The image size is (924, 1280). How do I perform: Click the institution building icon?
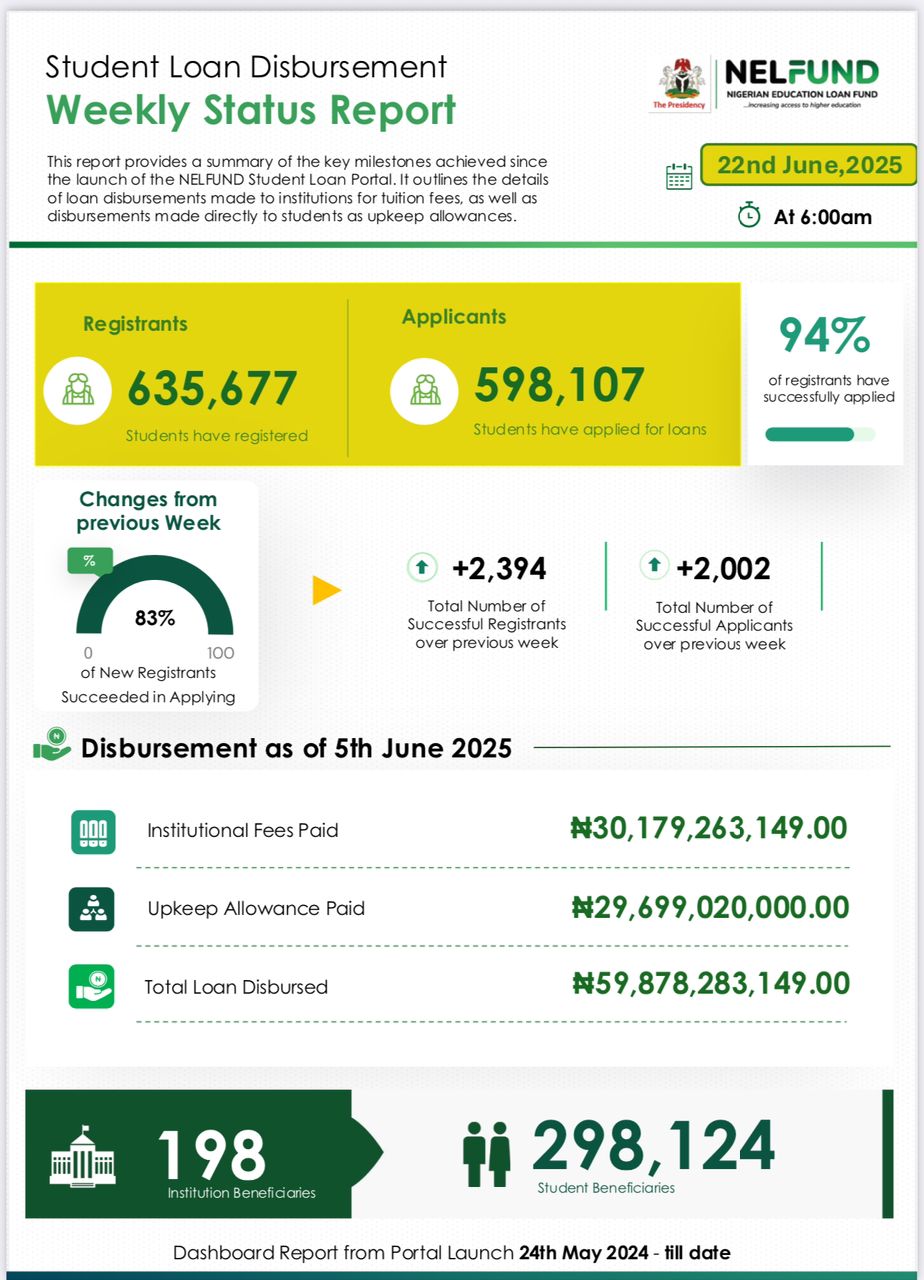83,1155
